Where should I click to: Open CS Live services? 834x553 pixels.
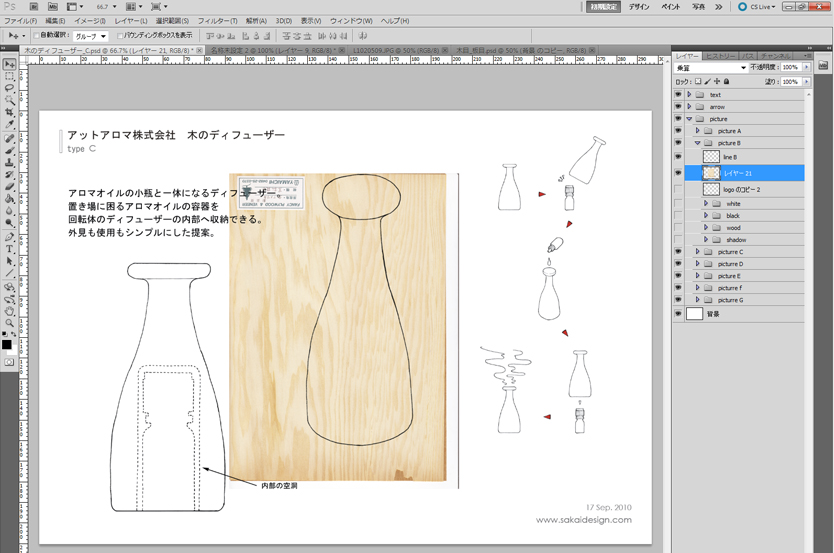point(756,6)
